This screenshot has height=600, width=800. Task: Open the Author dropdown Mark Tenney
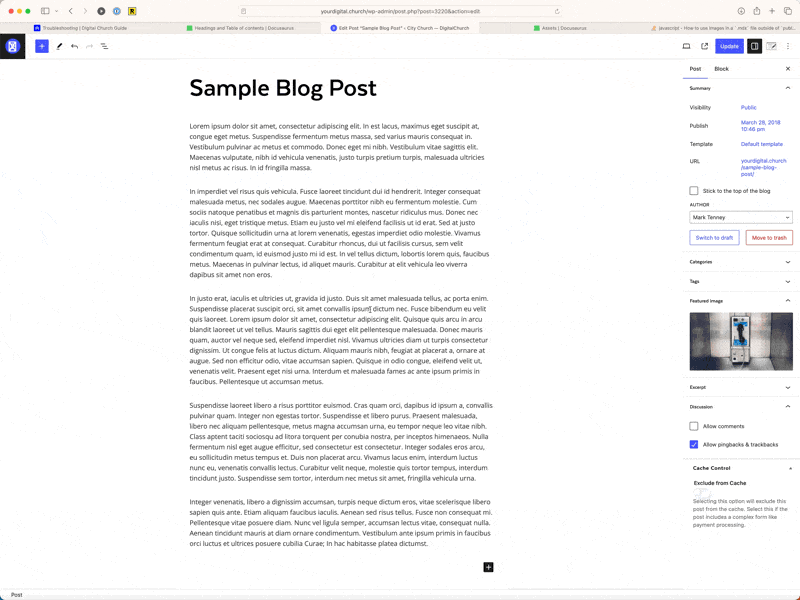click(741, 217)
